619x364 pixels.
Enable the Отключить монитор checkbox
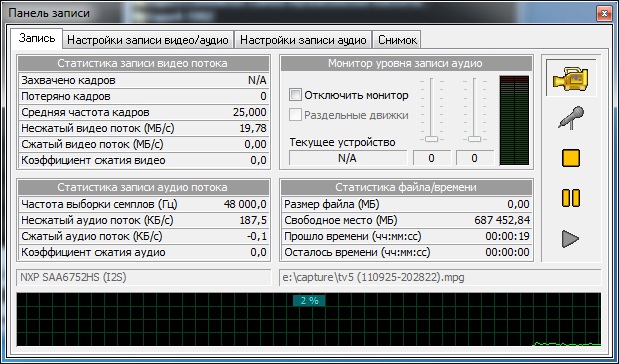click(295, 95)
